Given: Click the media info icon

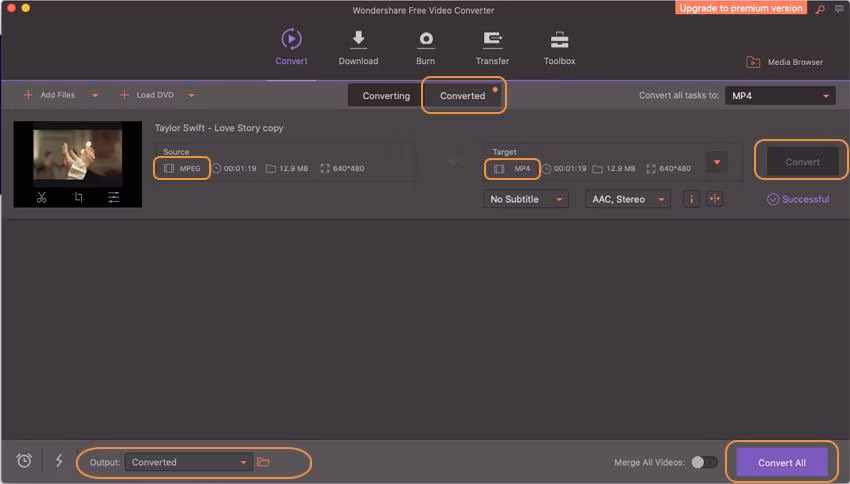Looking at the screenshot, I should click(x=691, y=199).
